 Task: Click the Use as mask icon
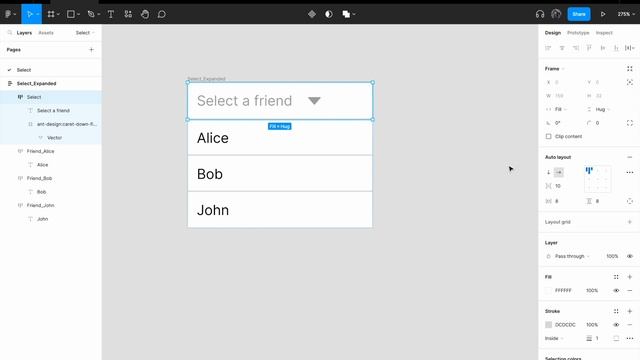[329, 14]
